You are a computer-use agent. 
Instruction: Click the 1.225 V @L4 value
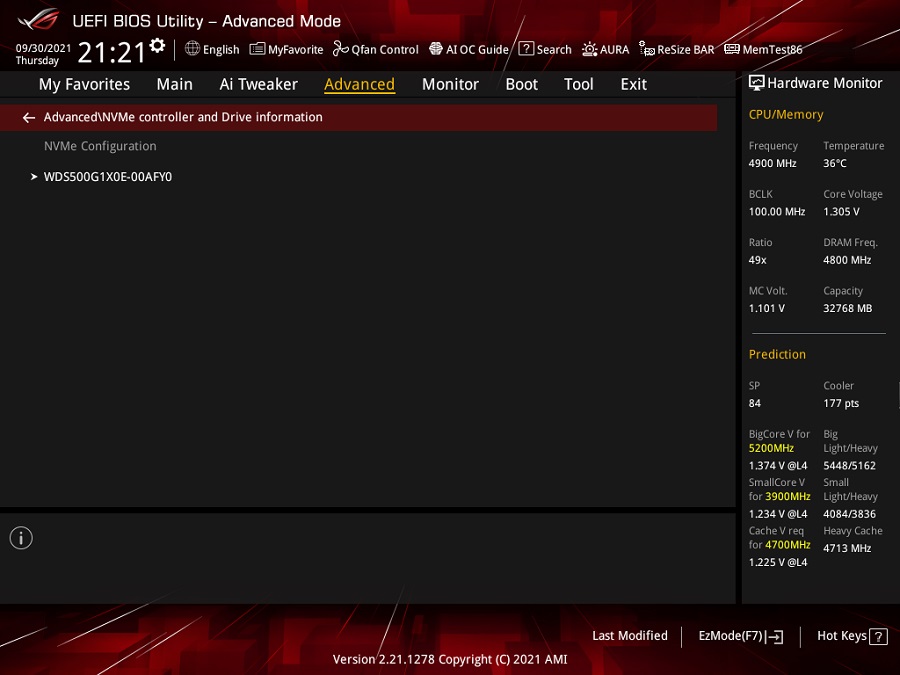pyautogui.click(x=778, y=562)
